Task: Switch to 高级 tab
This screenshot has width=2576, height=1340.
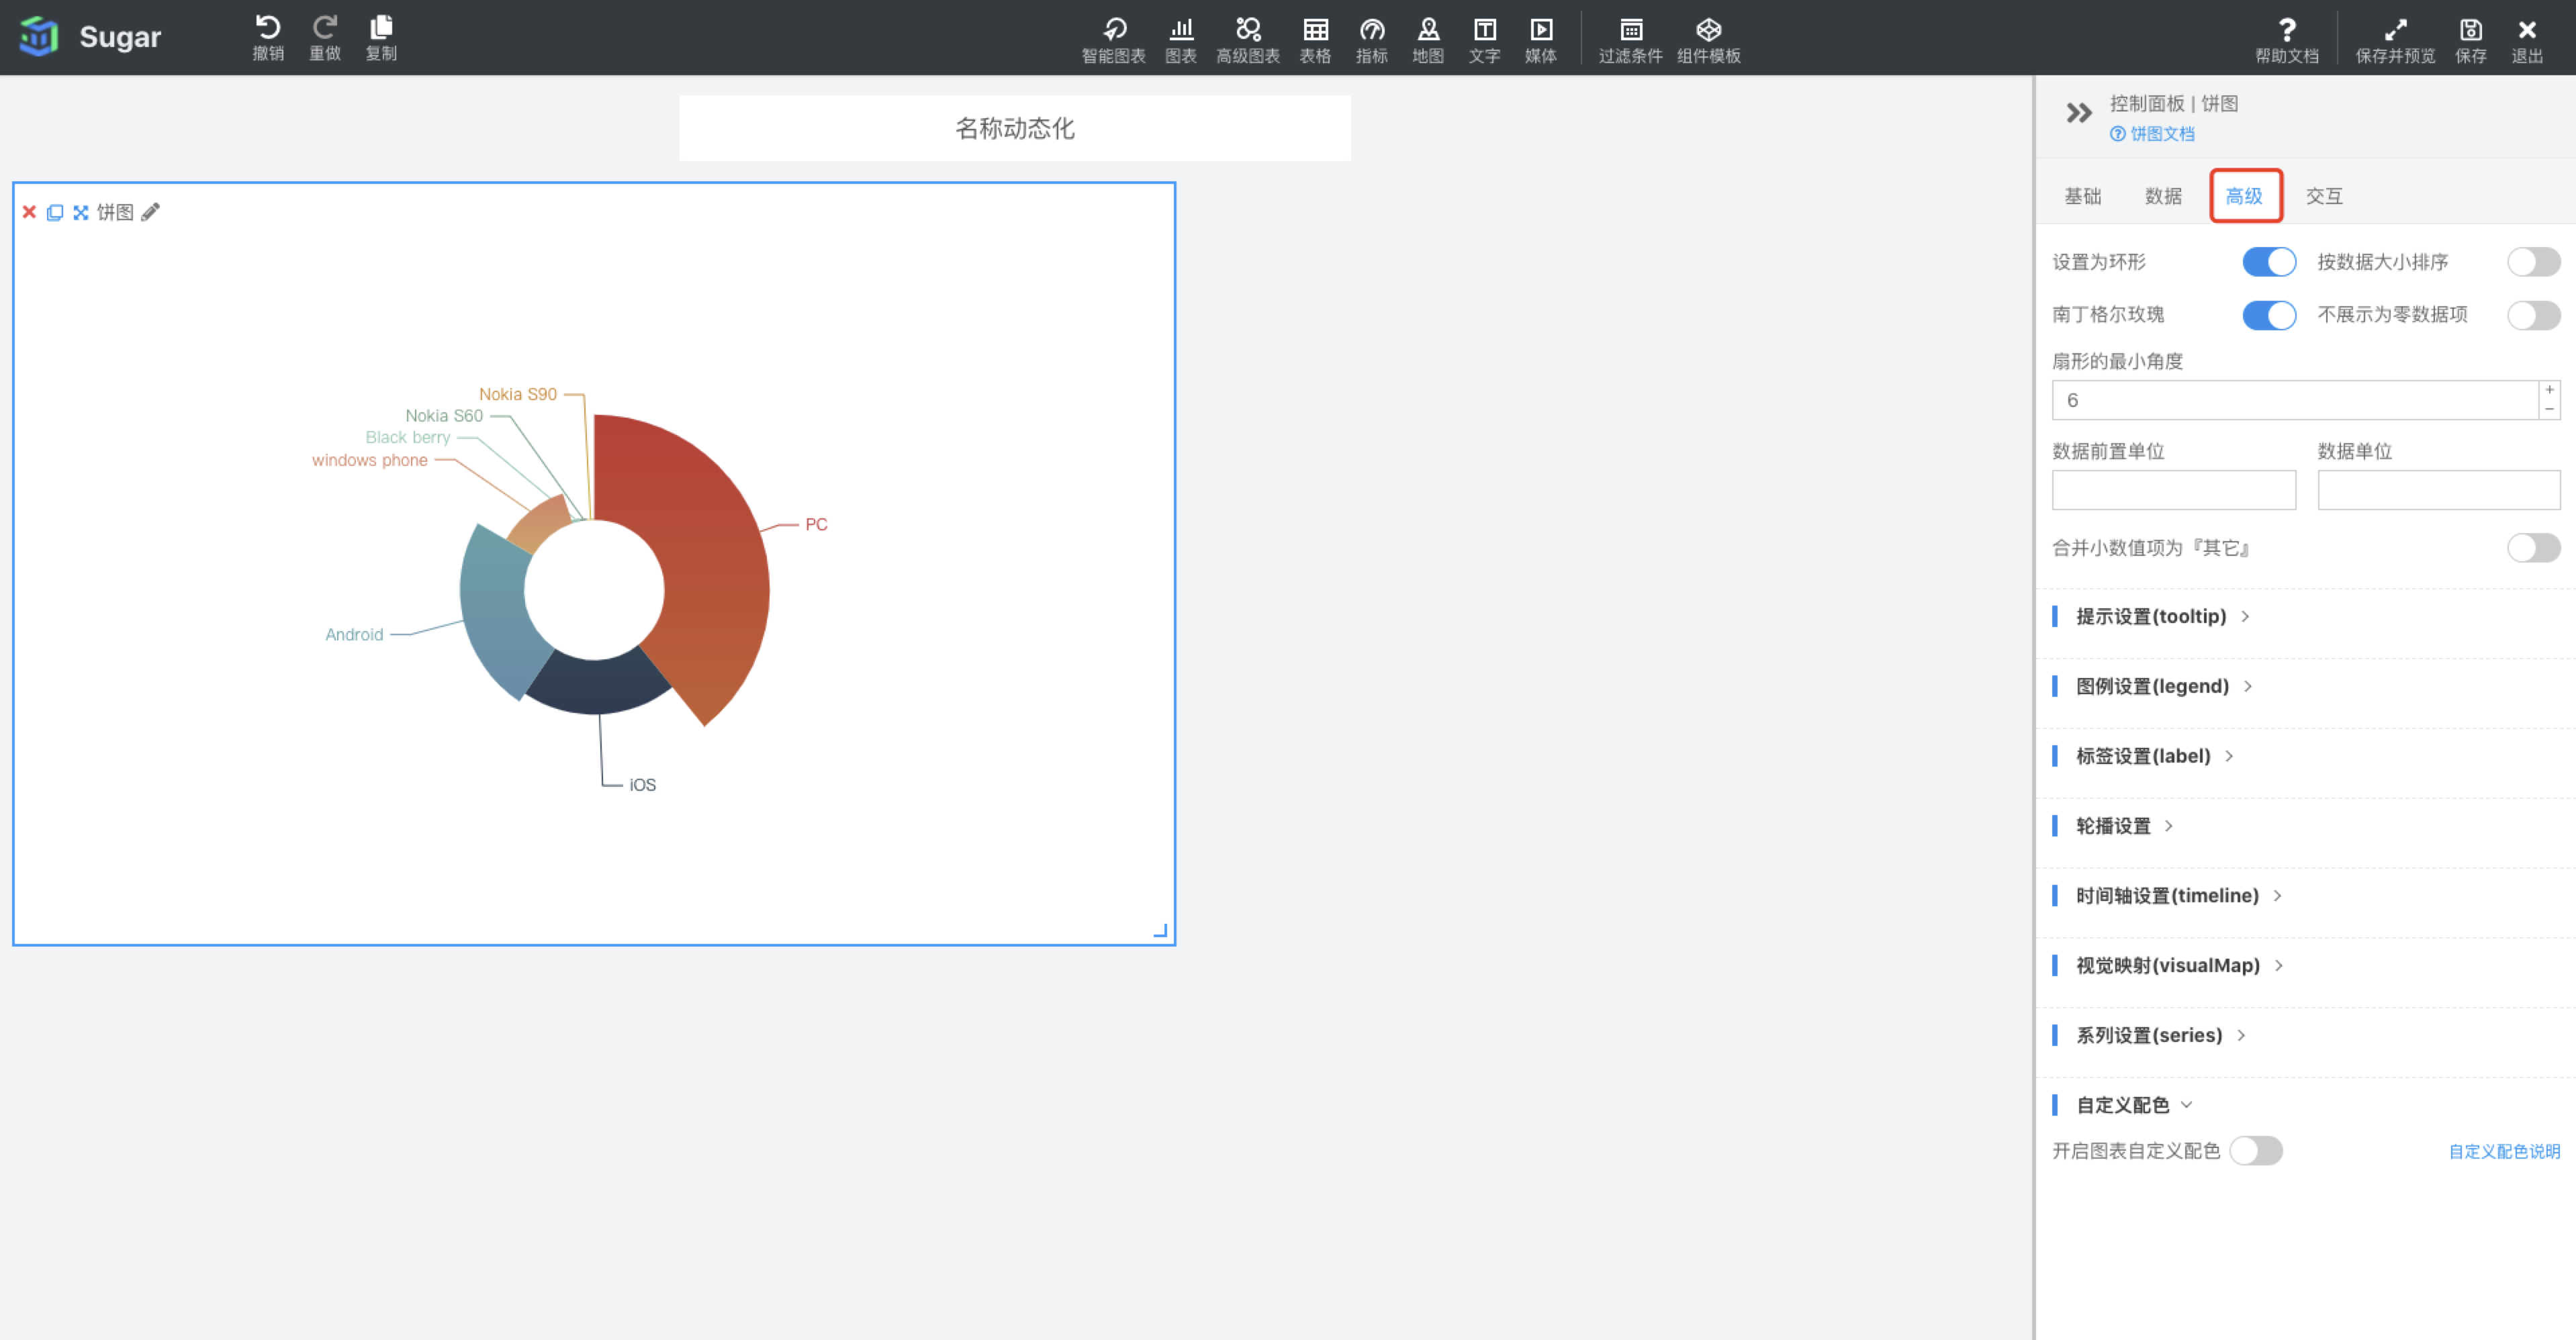Action: click(x=2245, y=196)
